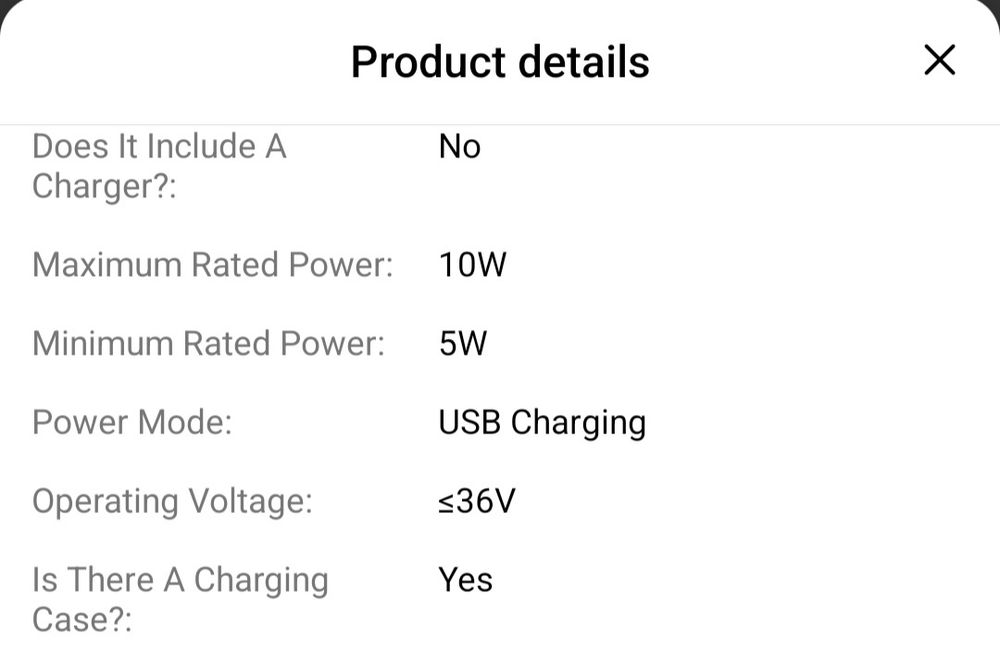This screenshot has height=664, width=1000.
Task: Select the Minimum Rated Power label
Action: click(x=208, y=344)
